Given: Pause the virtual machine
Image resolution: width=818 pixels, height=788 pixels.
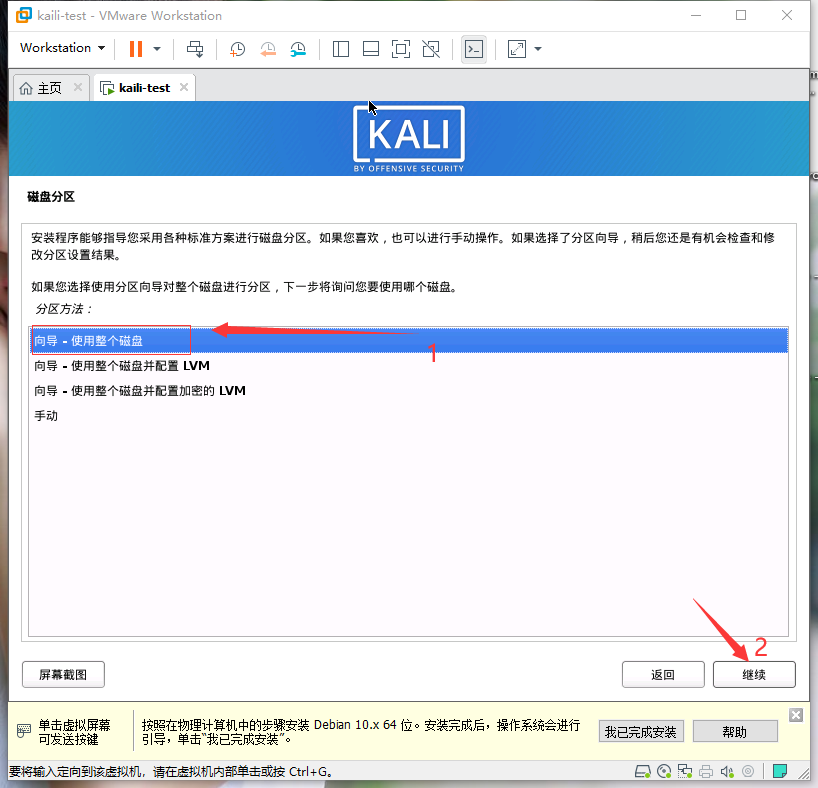Looking at the screenshot, I should point(136,49).
